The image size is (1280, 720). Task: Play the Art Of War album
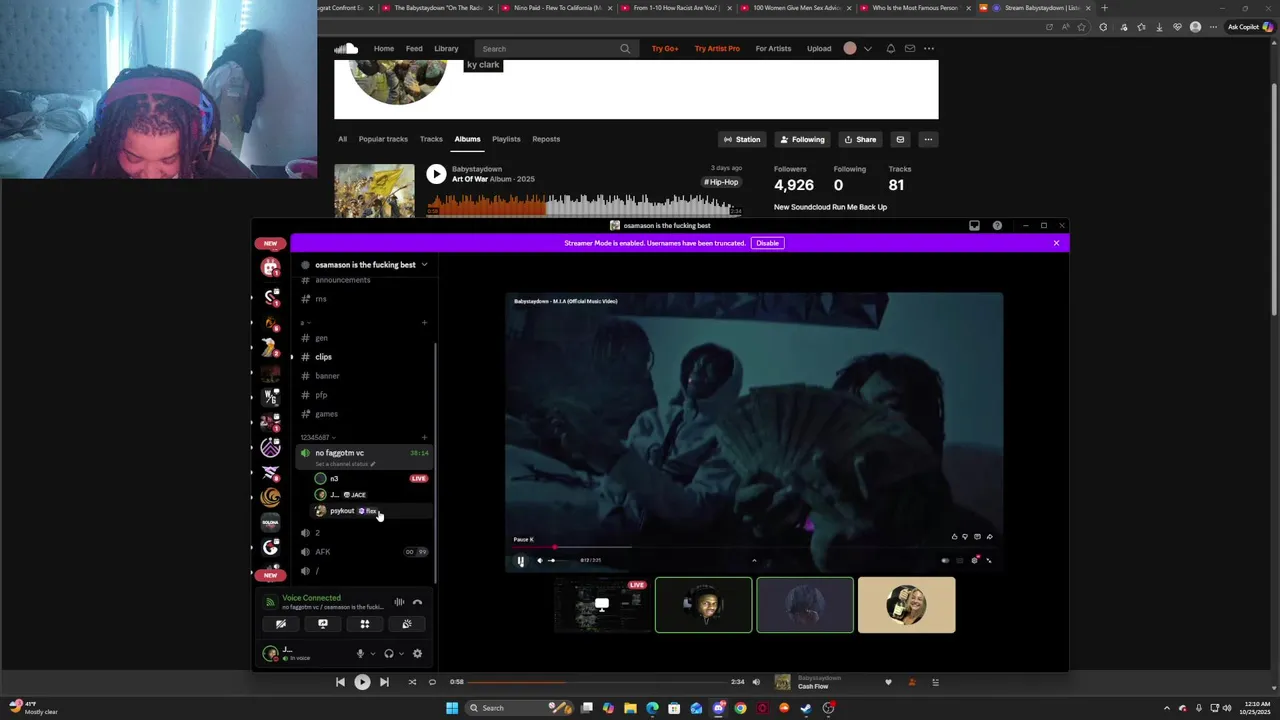pyautogui.click(x=436, y=174)
